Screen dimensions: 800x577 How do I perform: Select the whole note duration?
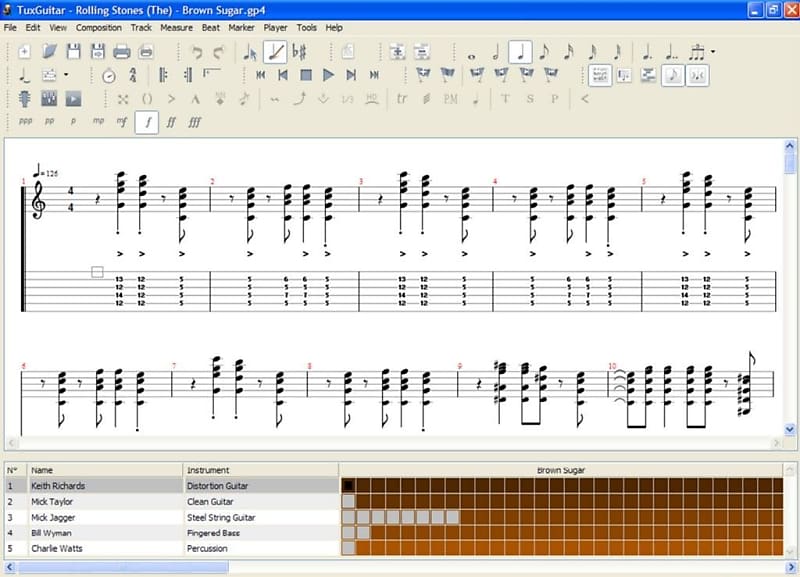(x=473, y=51)
